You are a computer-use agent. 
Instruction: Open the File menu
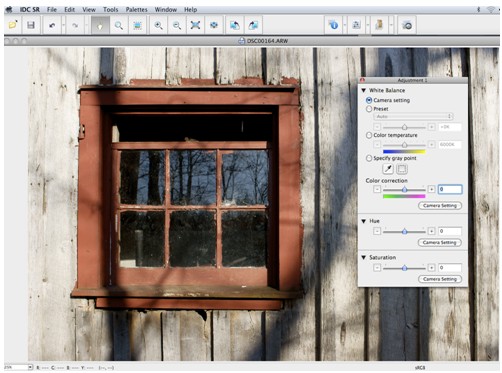52,10
